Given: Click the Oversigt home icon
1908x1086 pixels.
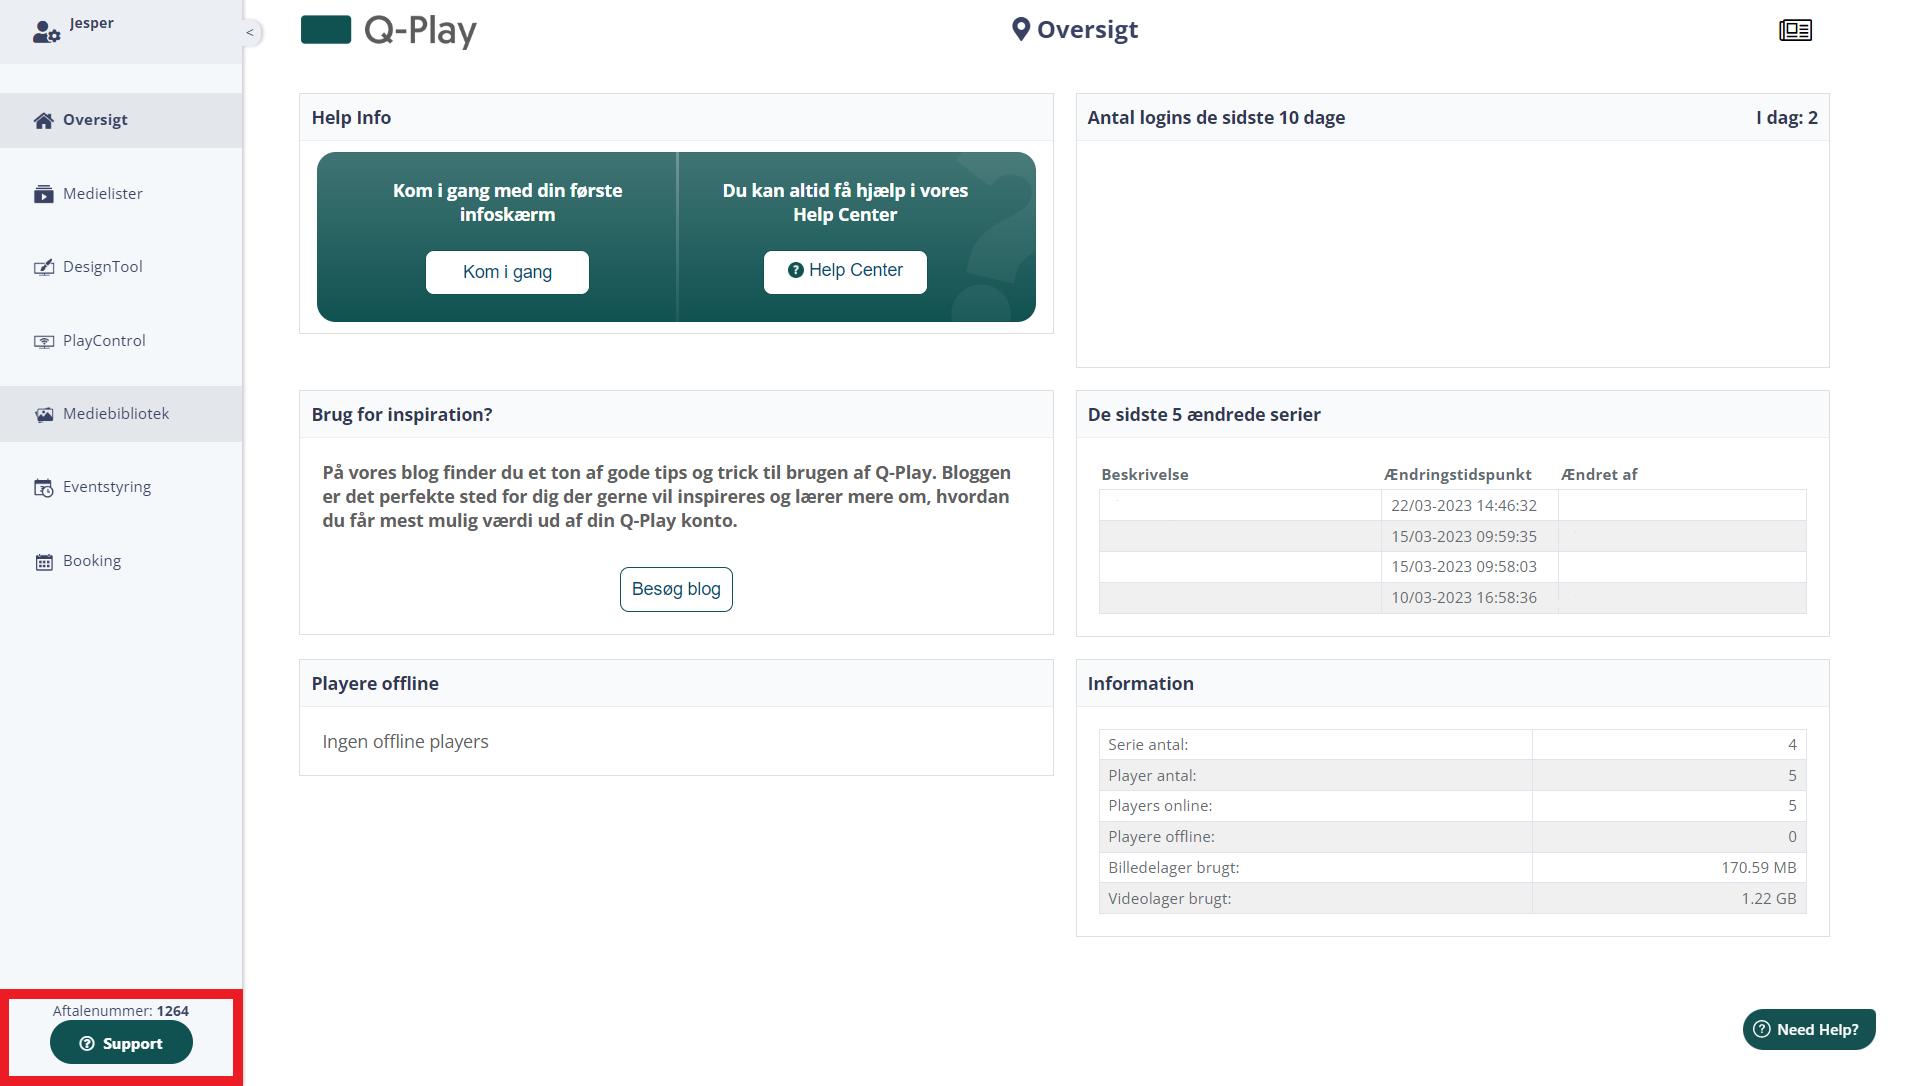Looking at the screenshot, I should click(x=44, y=121).
